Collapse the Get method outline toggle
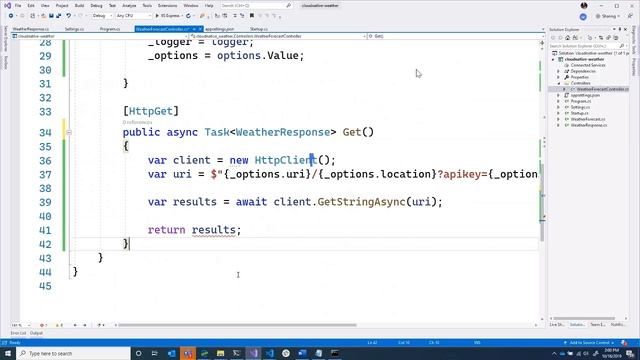The height and width of the screenshot is (360, 640). 69,132
